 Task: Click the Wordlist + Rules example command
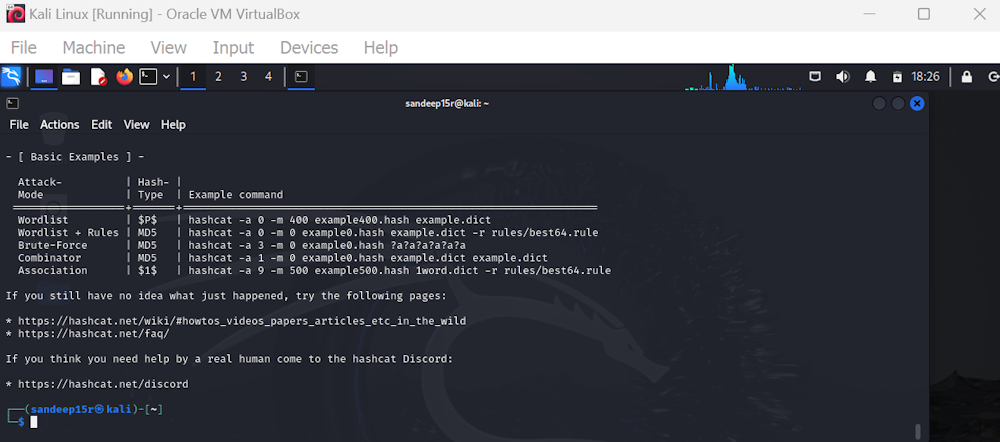click(x=393, y=233)
